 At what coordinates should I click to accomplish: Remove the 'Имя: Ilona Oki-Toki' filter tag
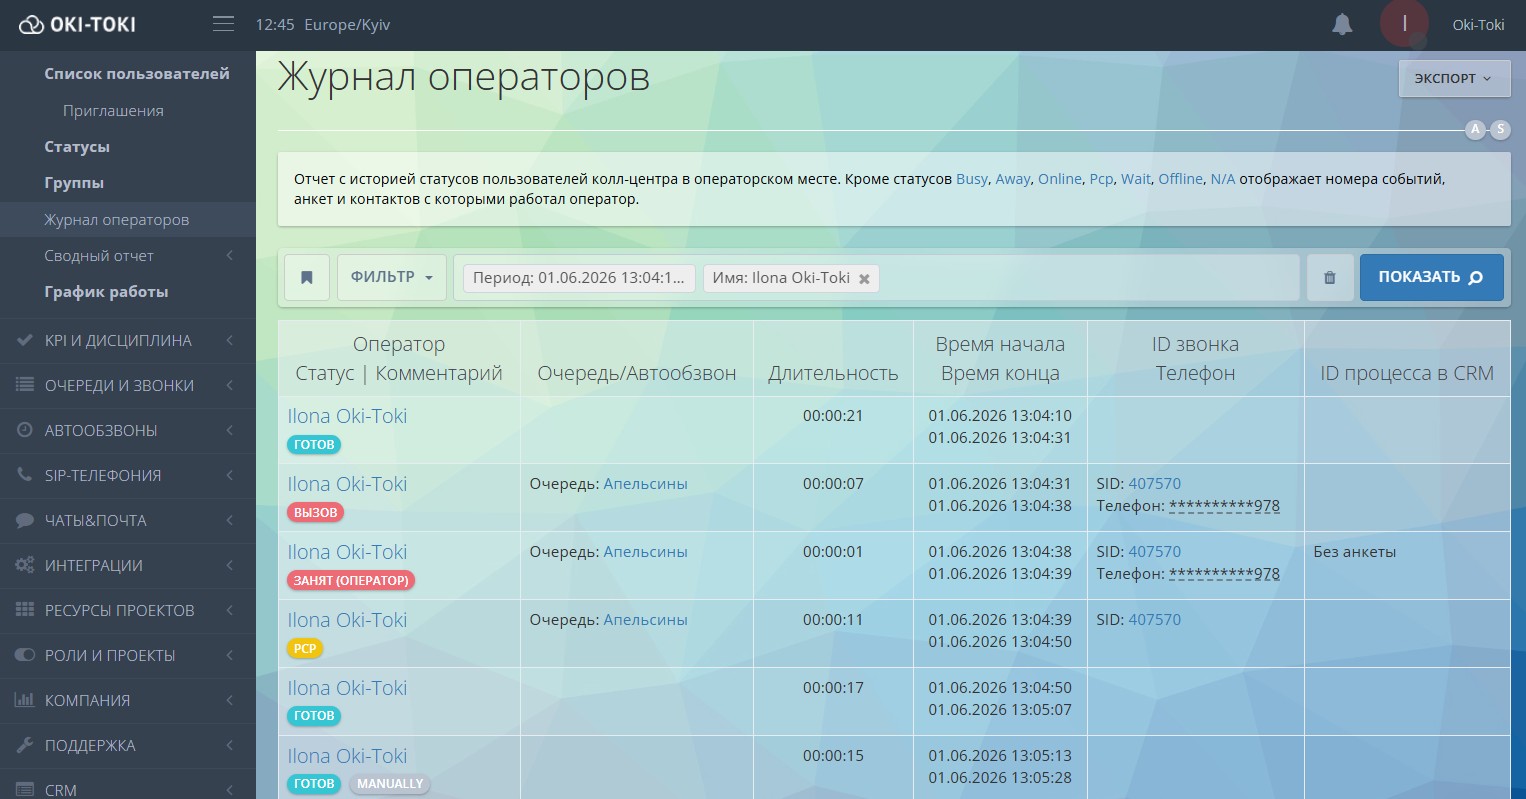click(864, 279)
